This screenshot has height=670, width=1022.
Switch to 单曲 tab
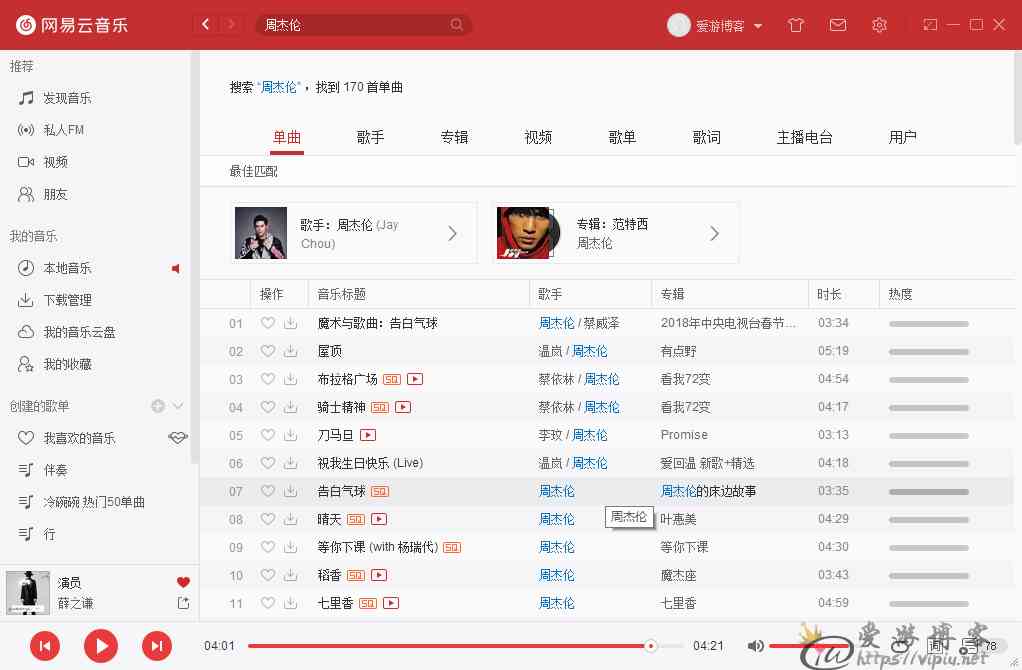pos(287,138)
